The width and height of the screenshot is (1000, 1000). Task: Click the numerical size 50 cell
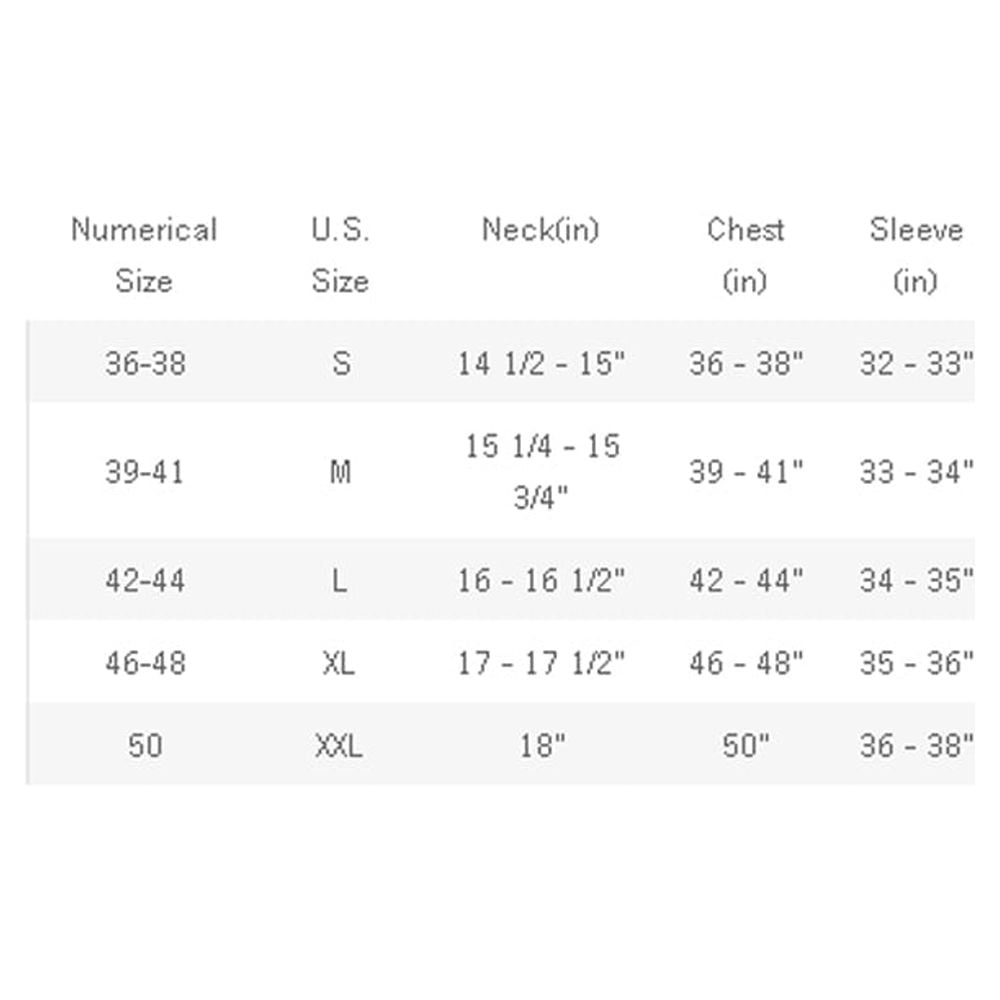click(145, 745)
